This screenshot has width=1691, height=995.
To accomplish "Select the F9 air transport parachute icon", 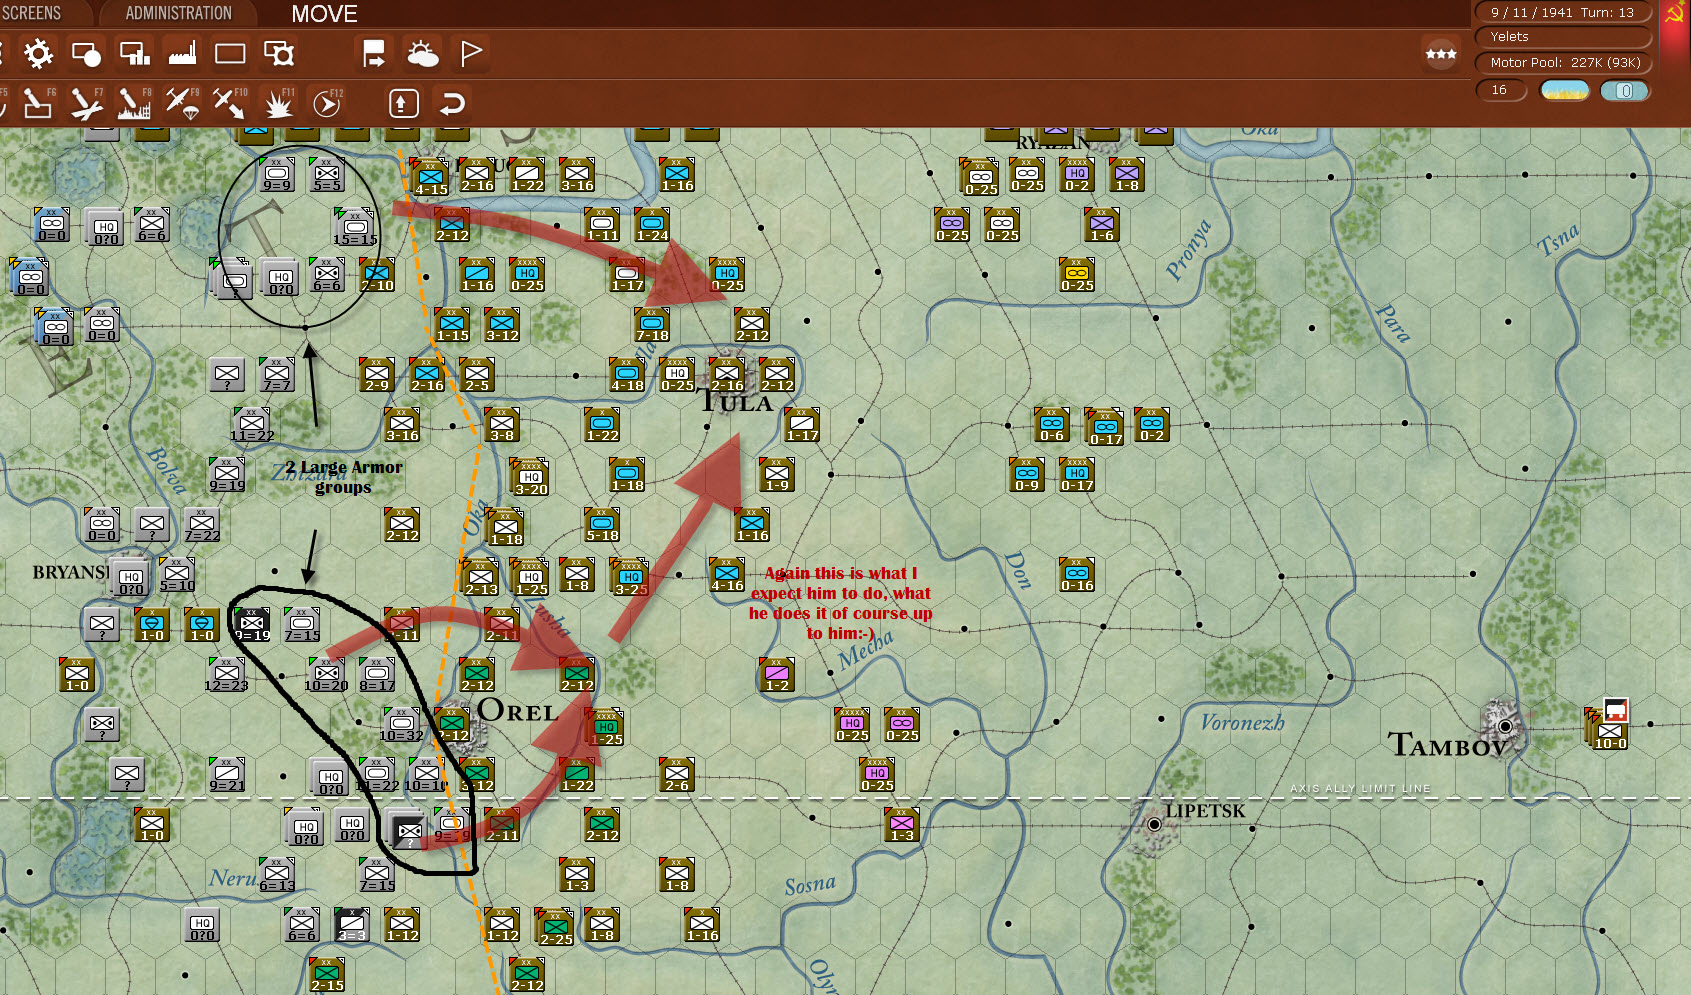I will [x=182, y=103].
